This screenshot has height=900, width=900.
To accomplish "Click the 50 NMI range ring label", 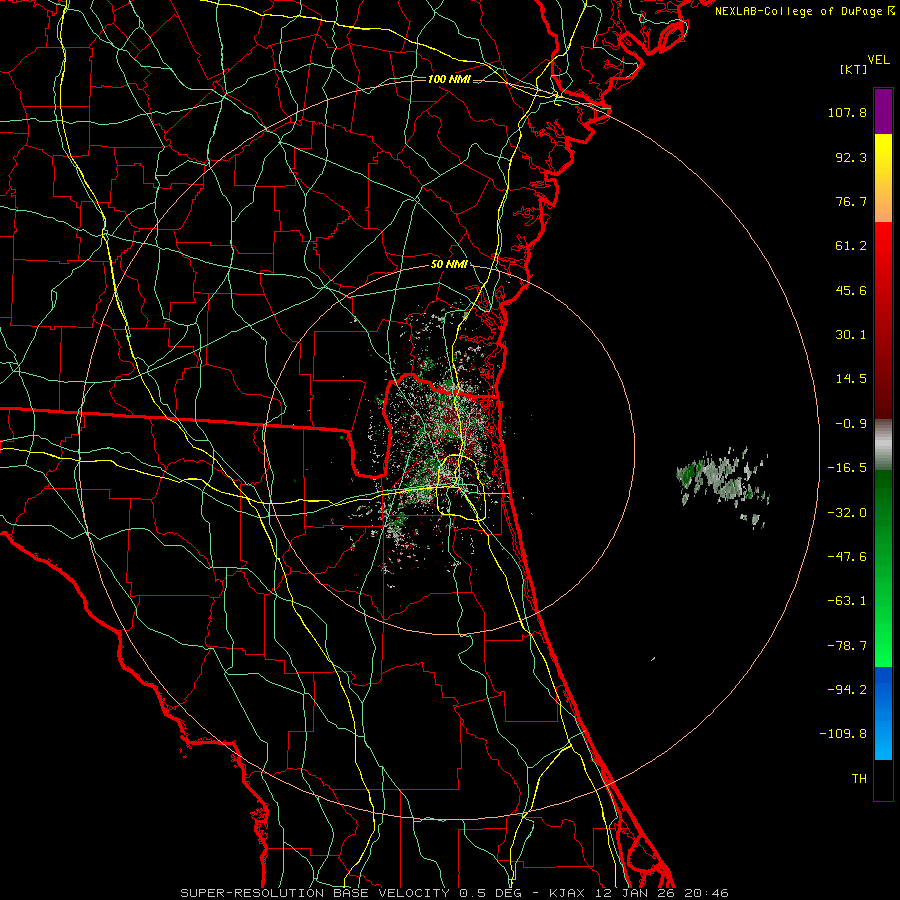I will pyautogui.click(x=449, y=264).
